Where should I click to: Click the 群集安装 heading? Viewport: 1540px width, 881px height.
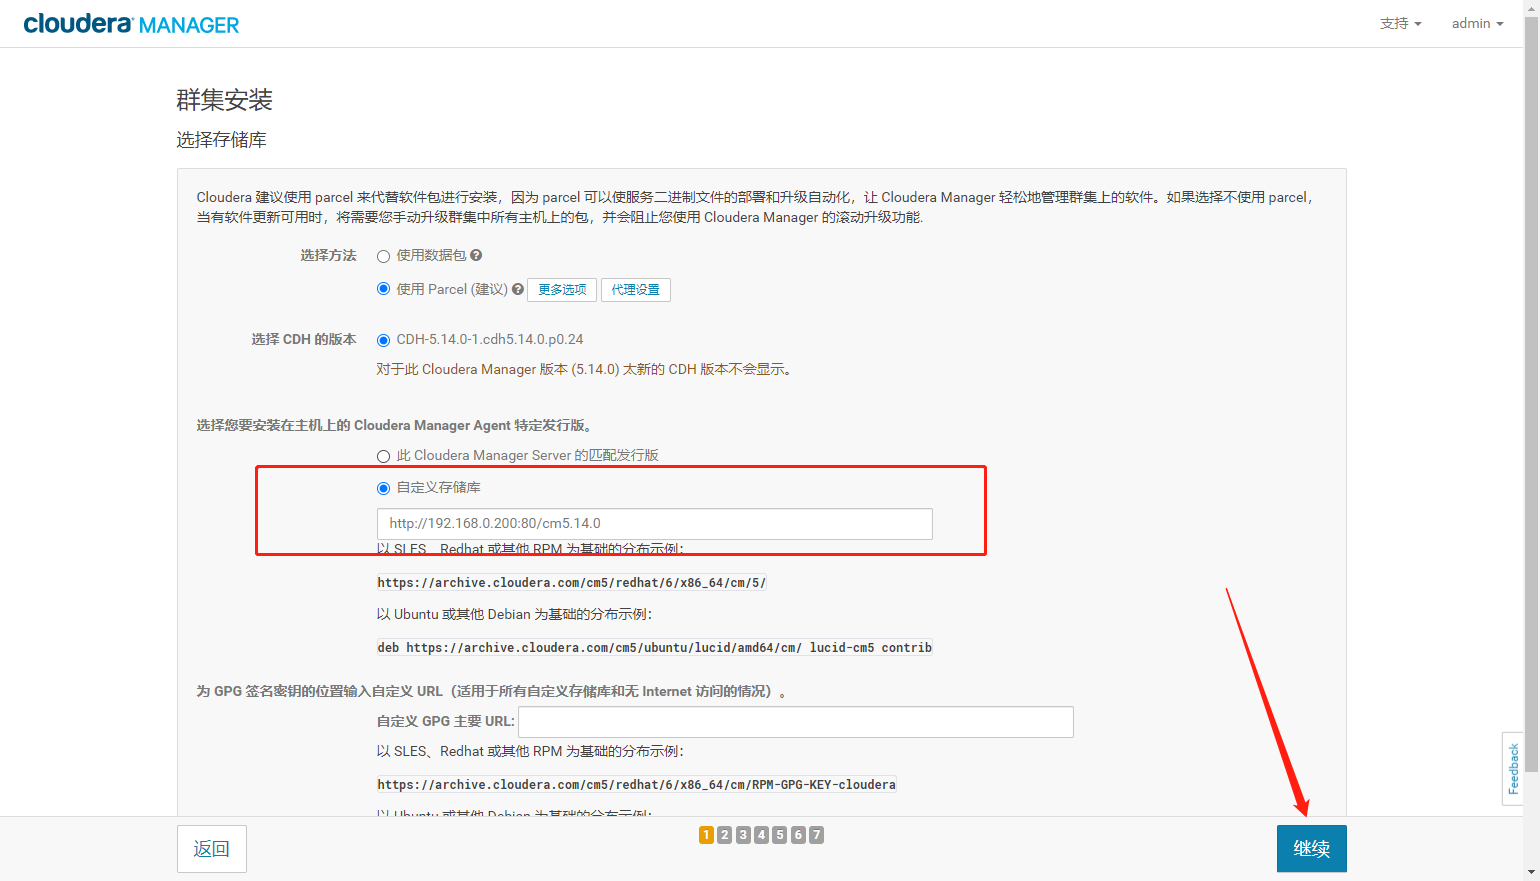click(225, 100)
